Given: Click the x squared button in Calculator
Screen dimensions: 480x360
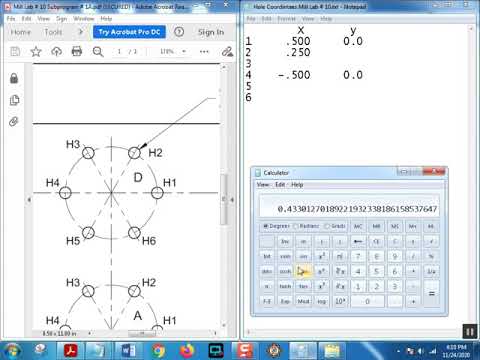Looking at the screenshot, I should click(322, 256).
